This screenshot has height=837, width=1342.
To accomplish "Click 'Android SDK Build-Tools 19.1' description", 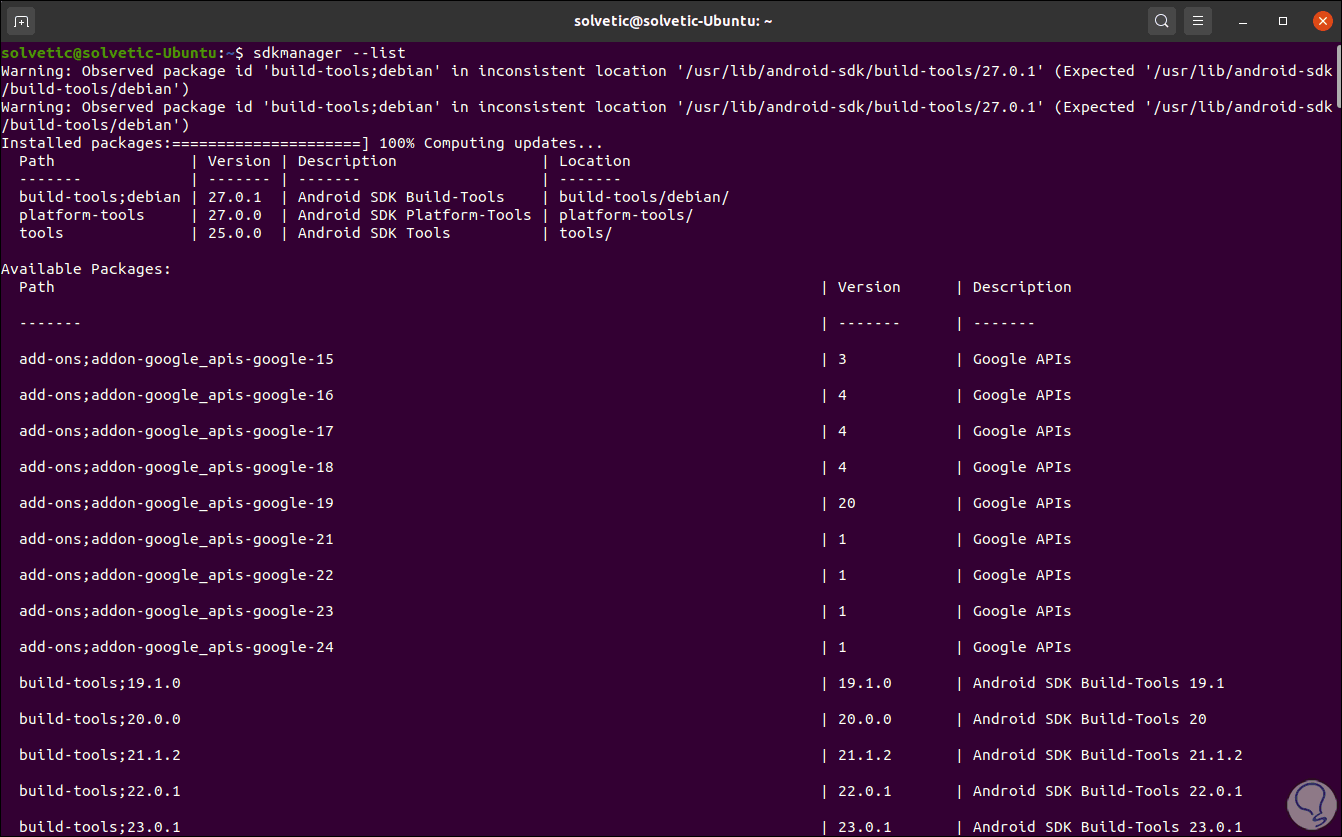I will [1098, 683].
